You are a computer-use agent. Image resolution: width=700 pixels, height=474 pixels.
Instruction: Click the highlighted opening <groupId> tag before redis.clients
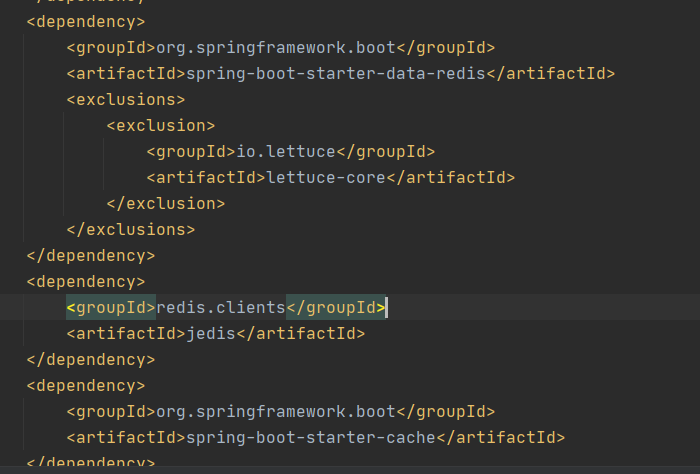point(111,308)
